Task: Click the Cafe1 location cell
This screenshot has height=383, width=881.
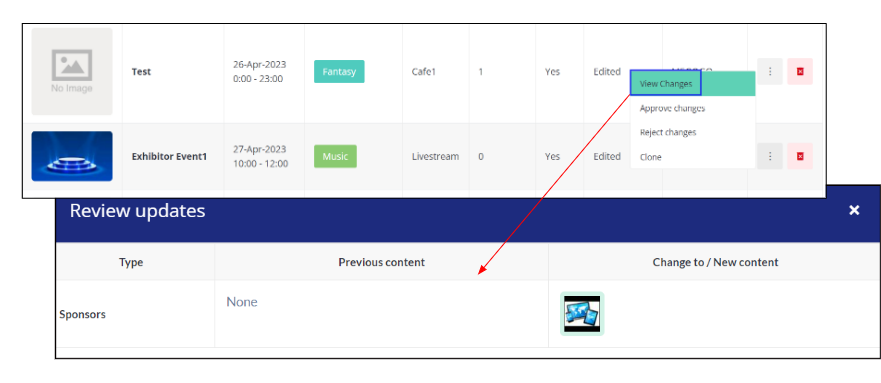Action: pyautogui.click(x=424, y=72)
